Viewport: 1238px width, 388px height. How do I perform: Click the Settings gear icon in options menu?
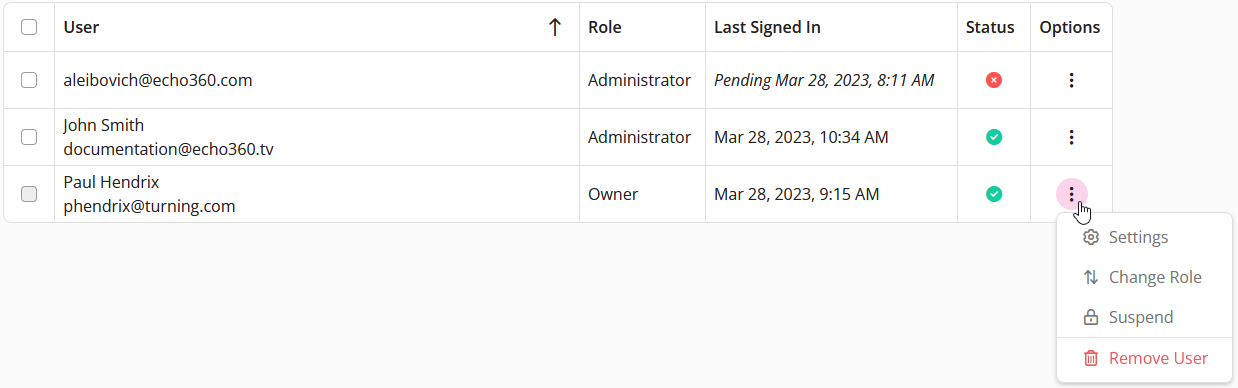point(1091,237)
